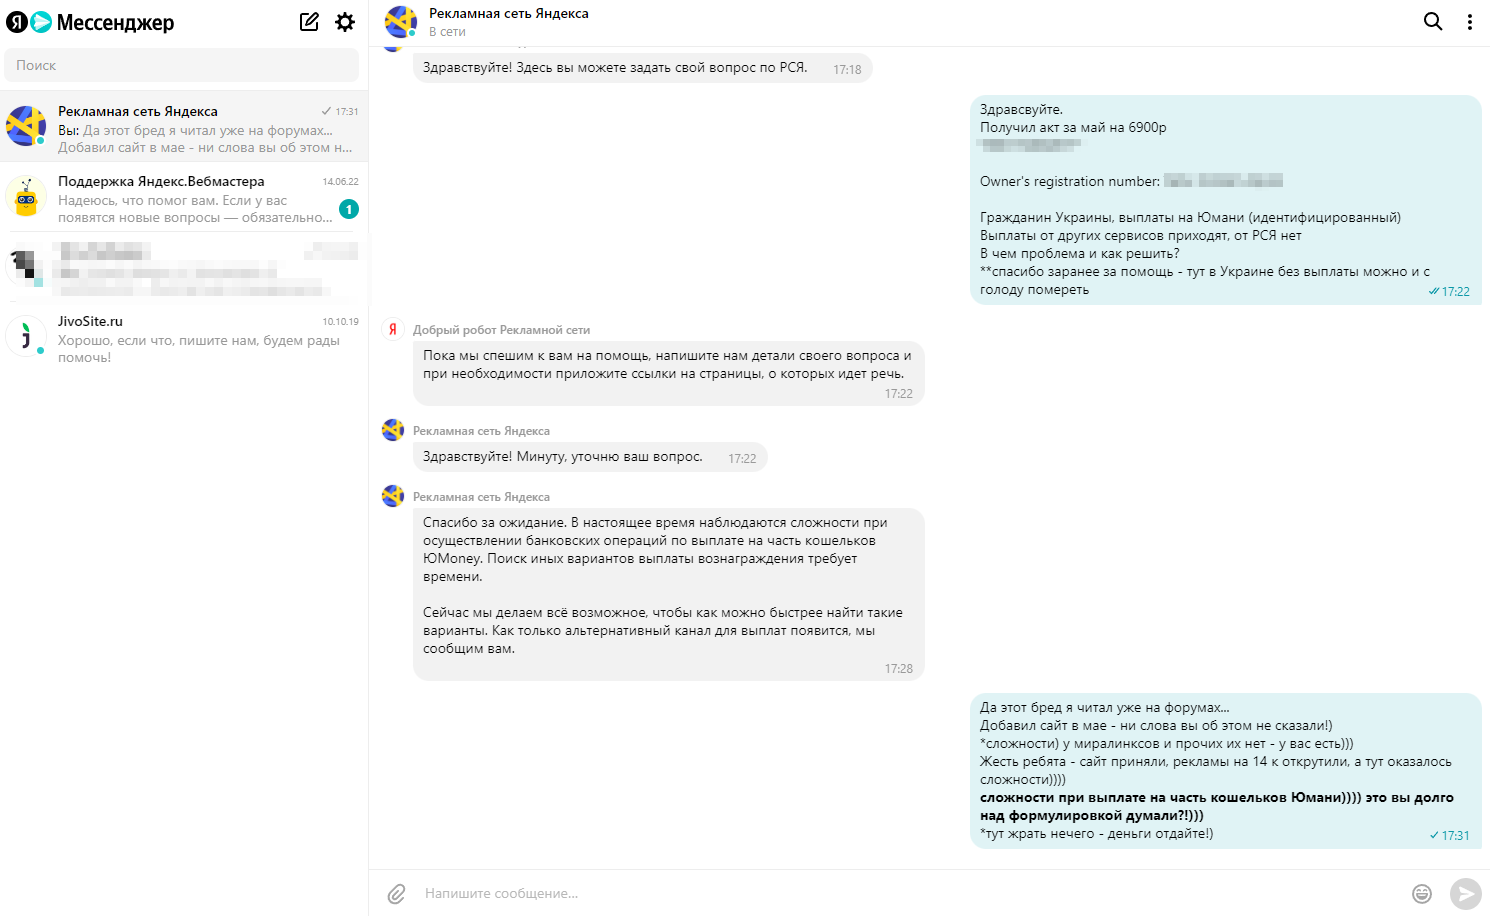Click the avatar next to 17:22 Минуту message

[x=393, y=431]
